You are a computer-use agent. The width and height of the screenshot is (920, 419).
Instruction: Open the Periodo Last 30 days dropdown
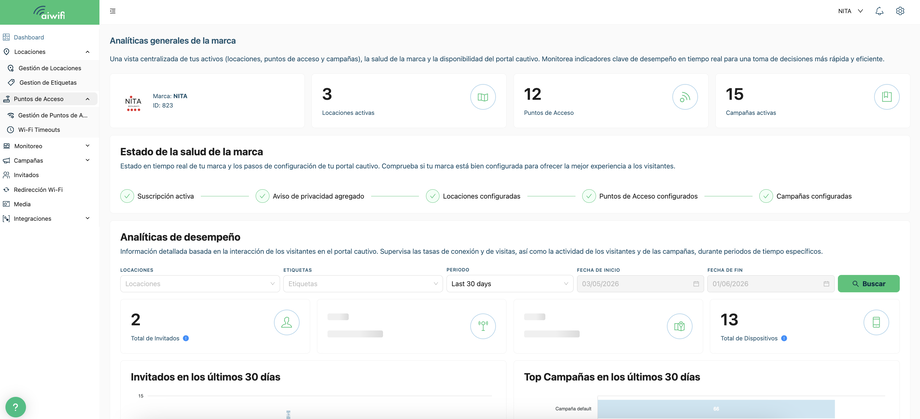pos(509,283)
